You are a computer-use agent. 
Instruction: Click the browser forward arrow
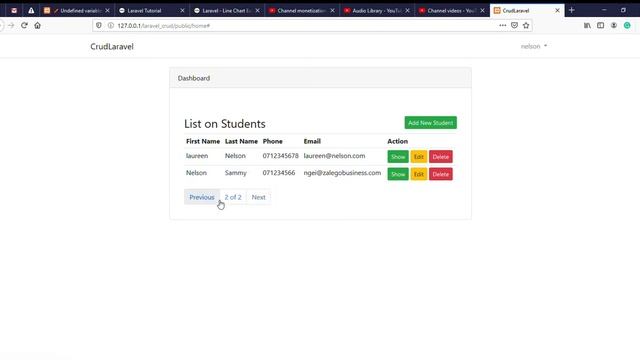click(x=11, y=25)
